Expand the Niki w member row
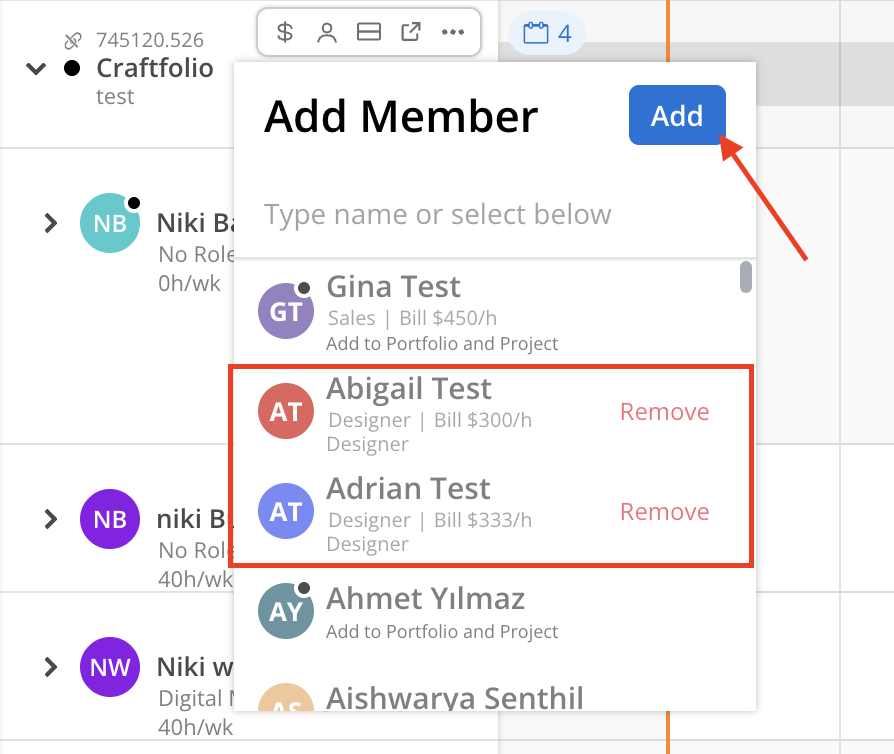894x754 pixels. [x=51, y=667]
